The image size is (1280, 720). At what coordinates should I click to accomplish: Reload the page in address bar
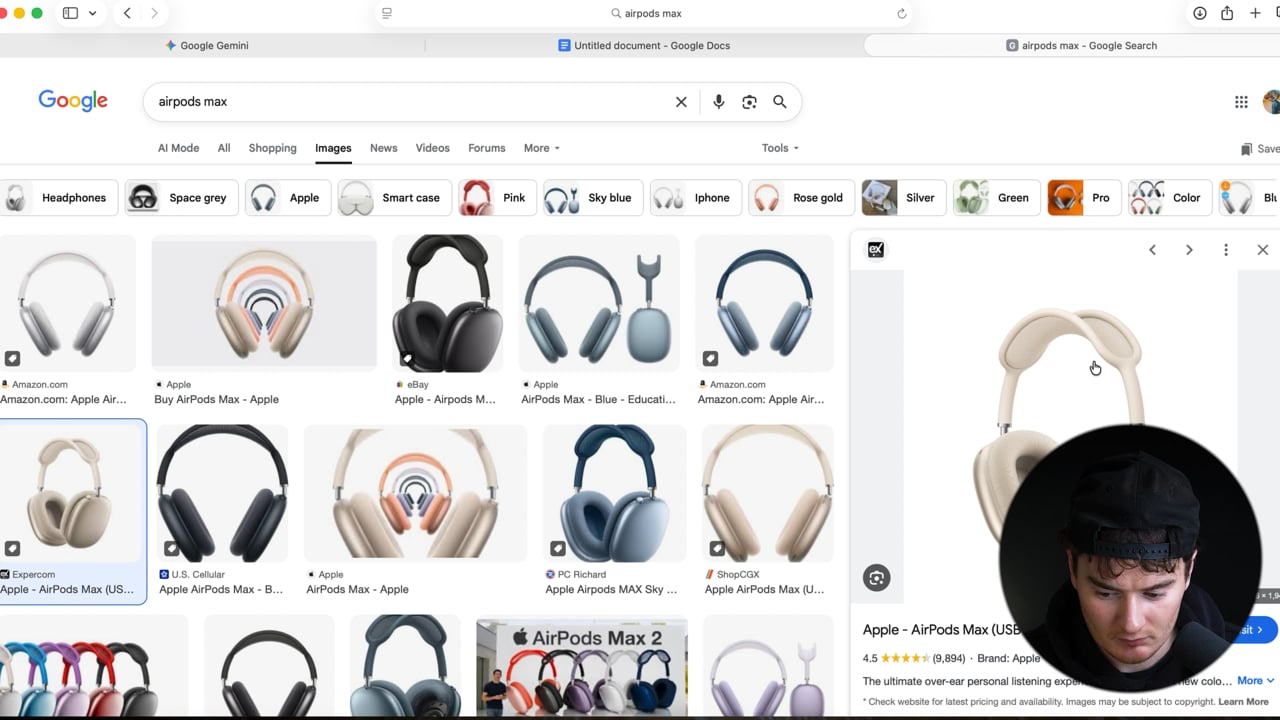coord(902,13)
